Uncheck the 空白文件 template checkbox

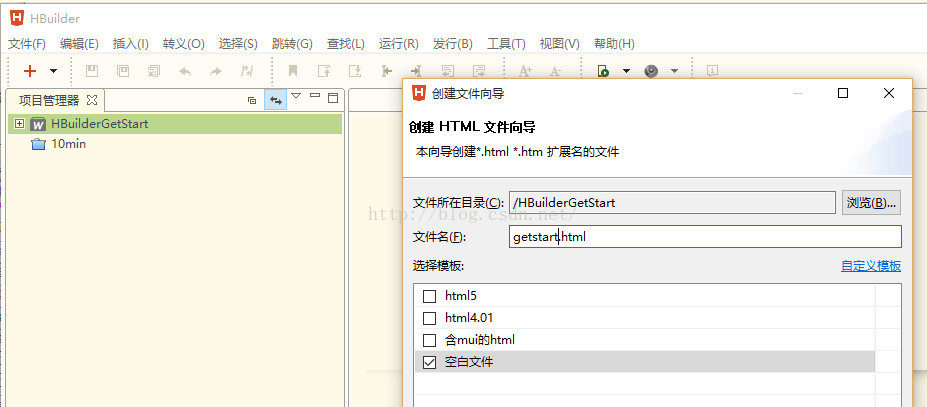430,362
